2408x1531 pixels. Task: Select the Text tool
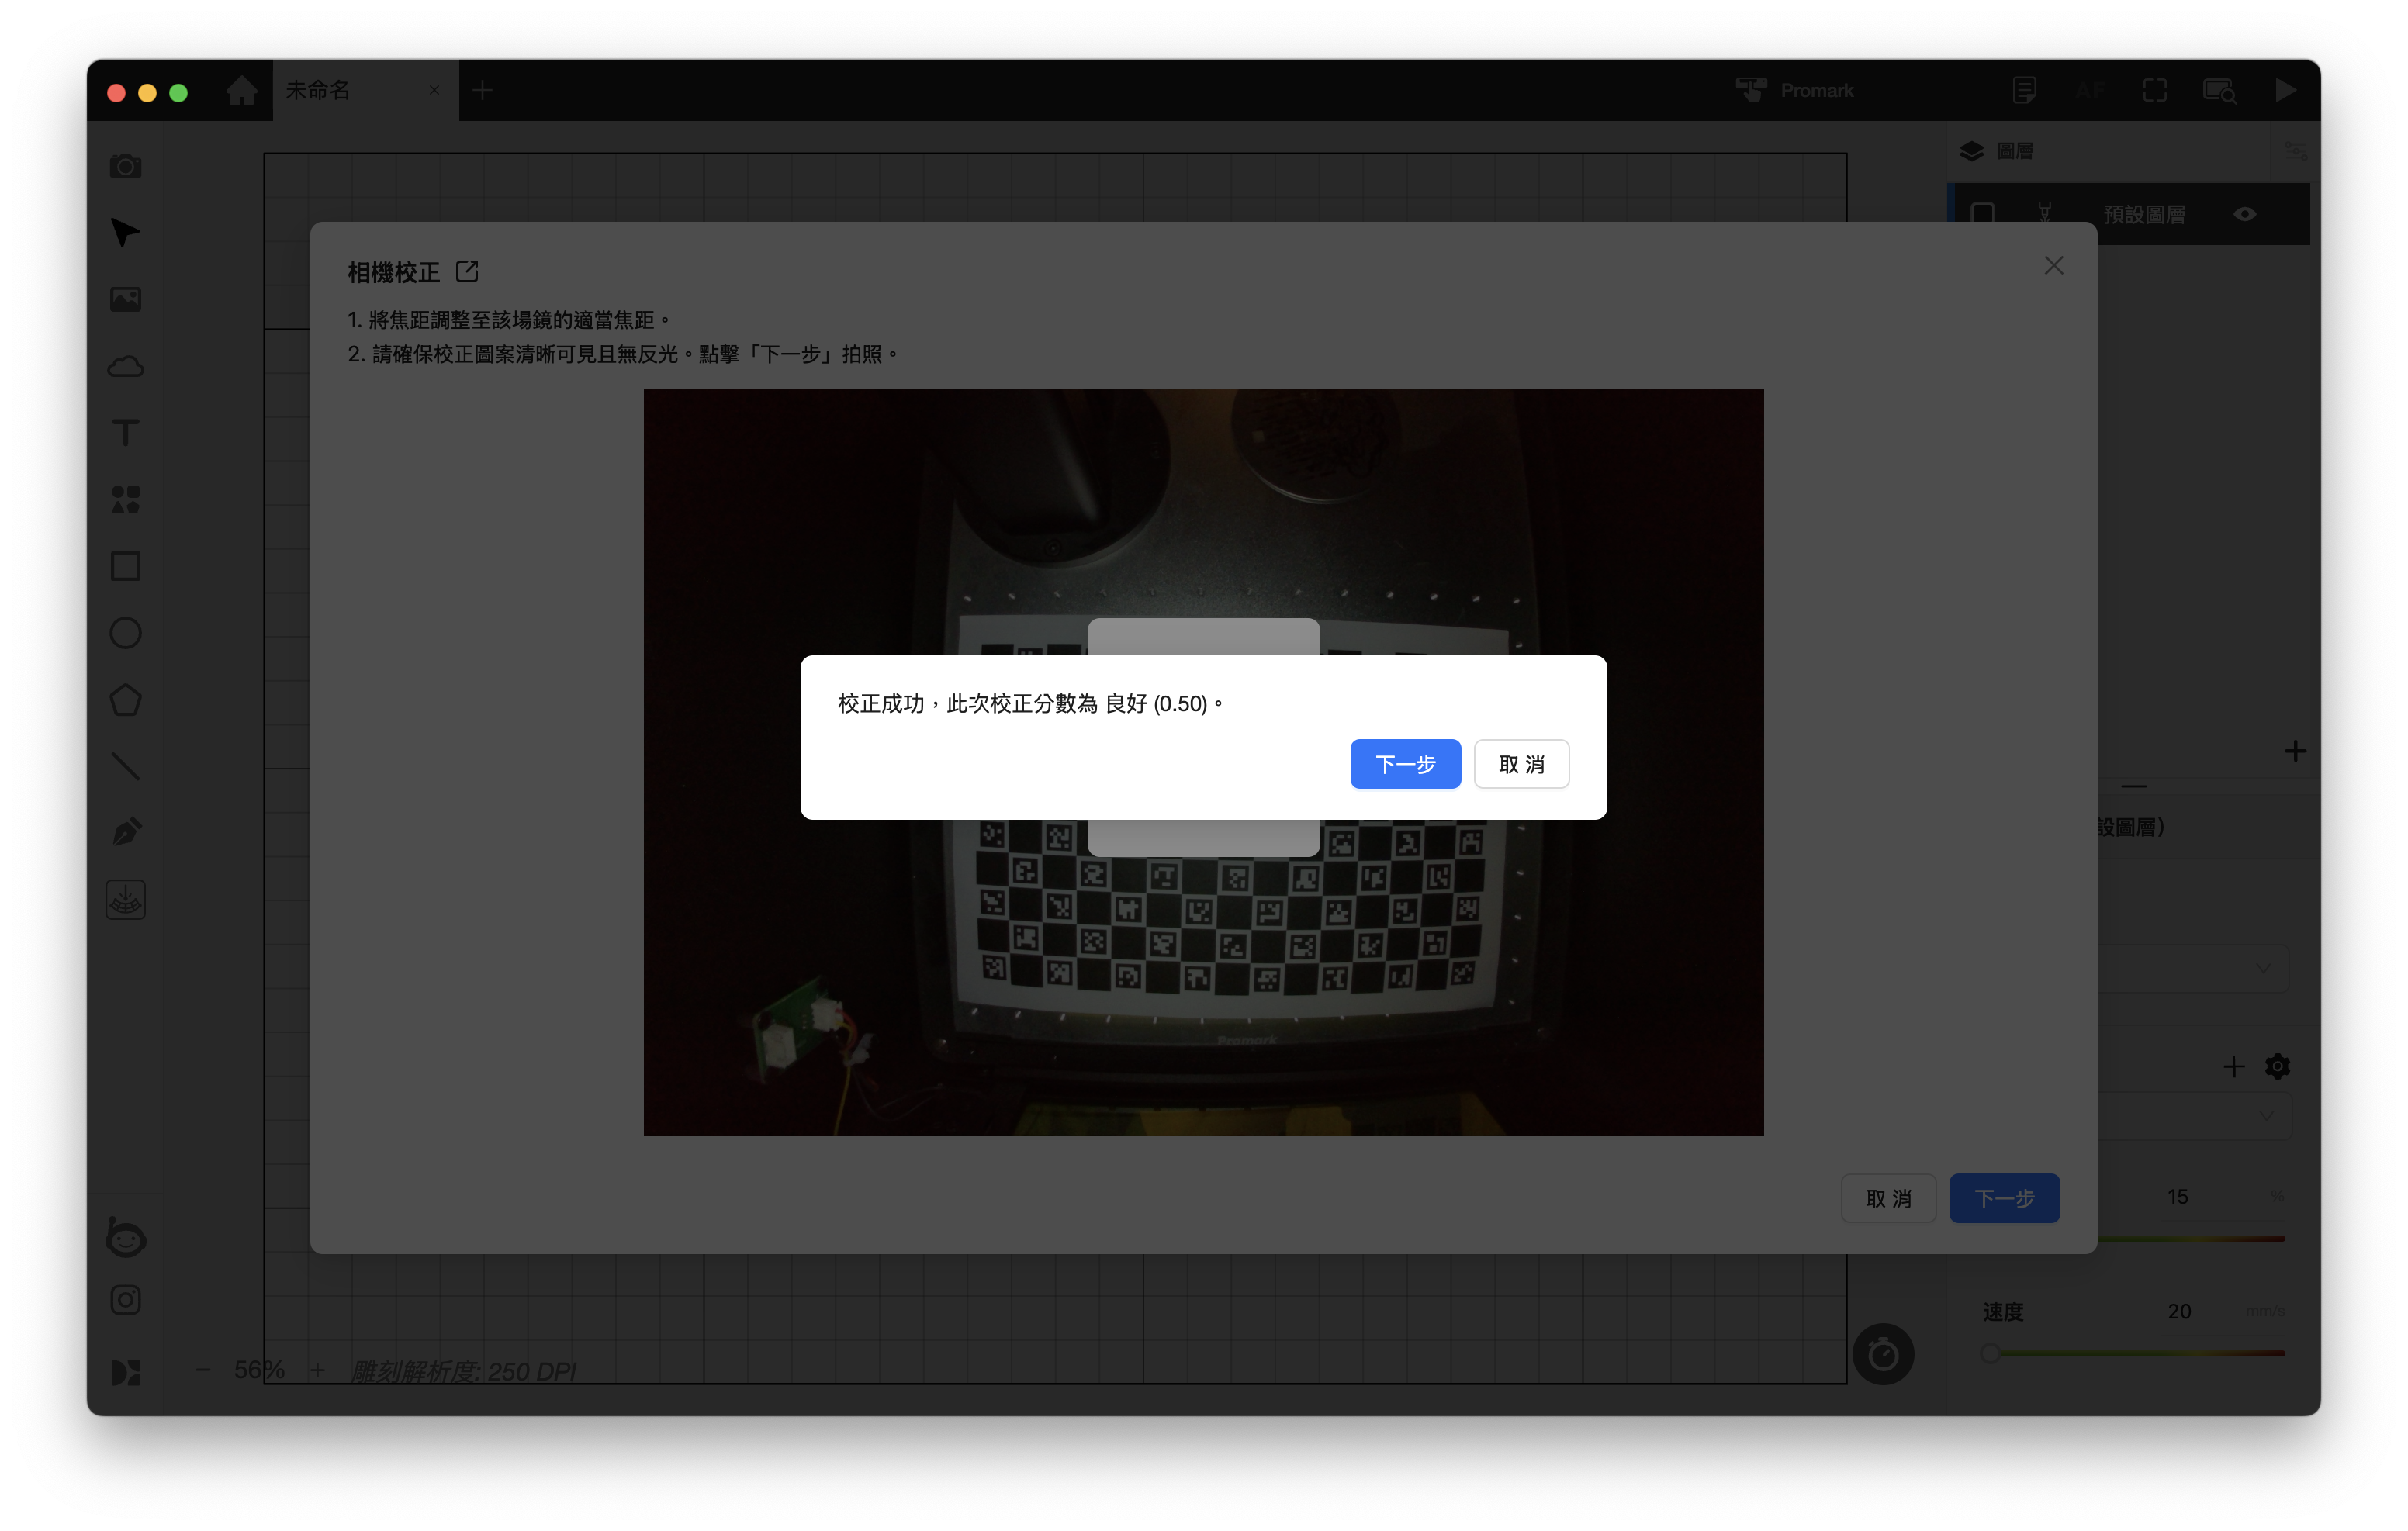click(x=125, y=433)
